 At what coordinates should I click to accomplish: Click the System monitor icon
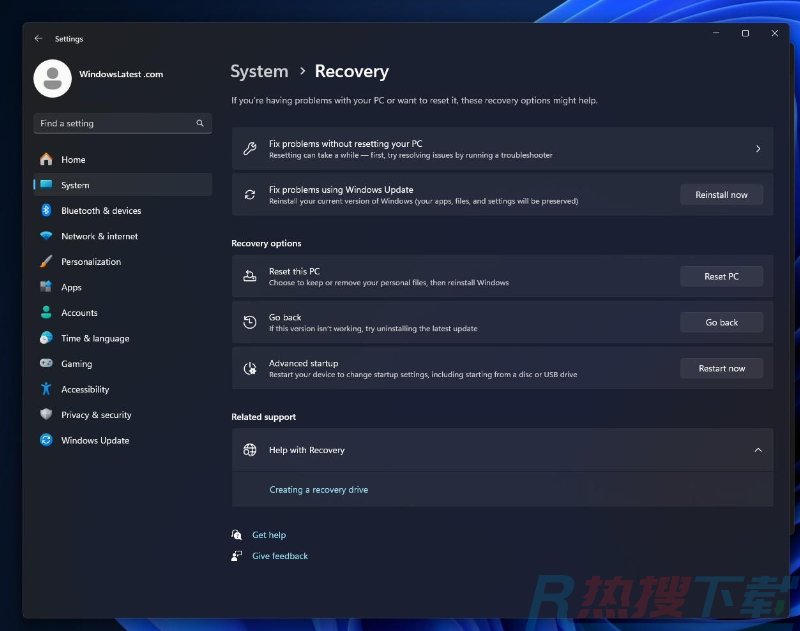pos(46,185)
